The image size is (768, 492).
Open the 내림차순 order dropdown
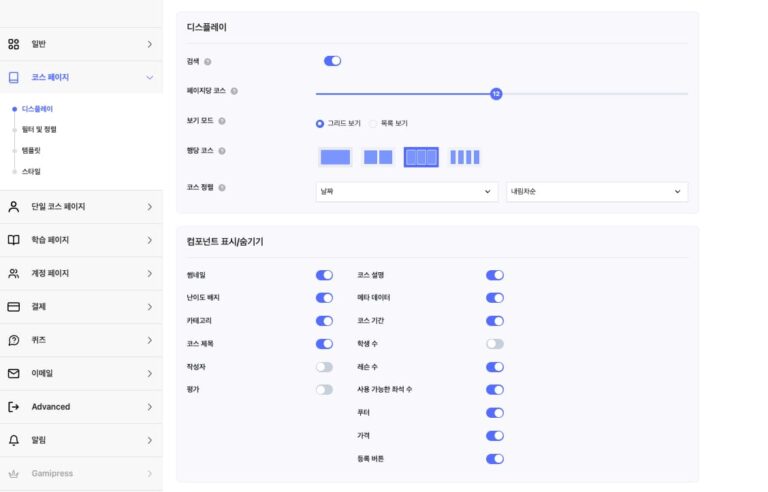pyautogui.click(x=596, y=191)
